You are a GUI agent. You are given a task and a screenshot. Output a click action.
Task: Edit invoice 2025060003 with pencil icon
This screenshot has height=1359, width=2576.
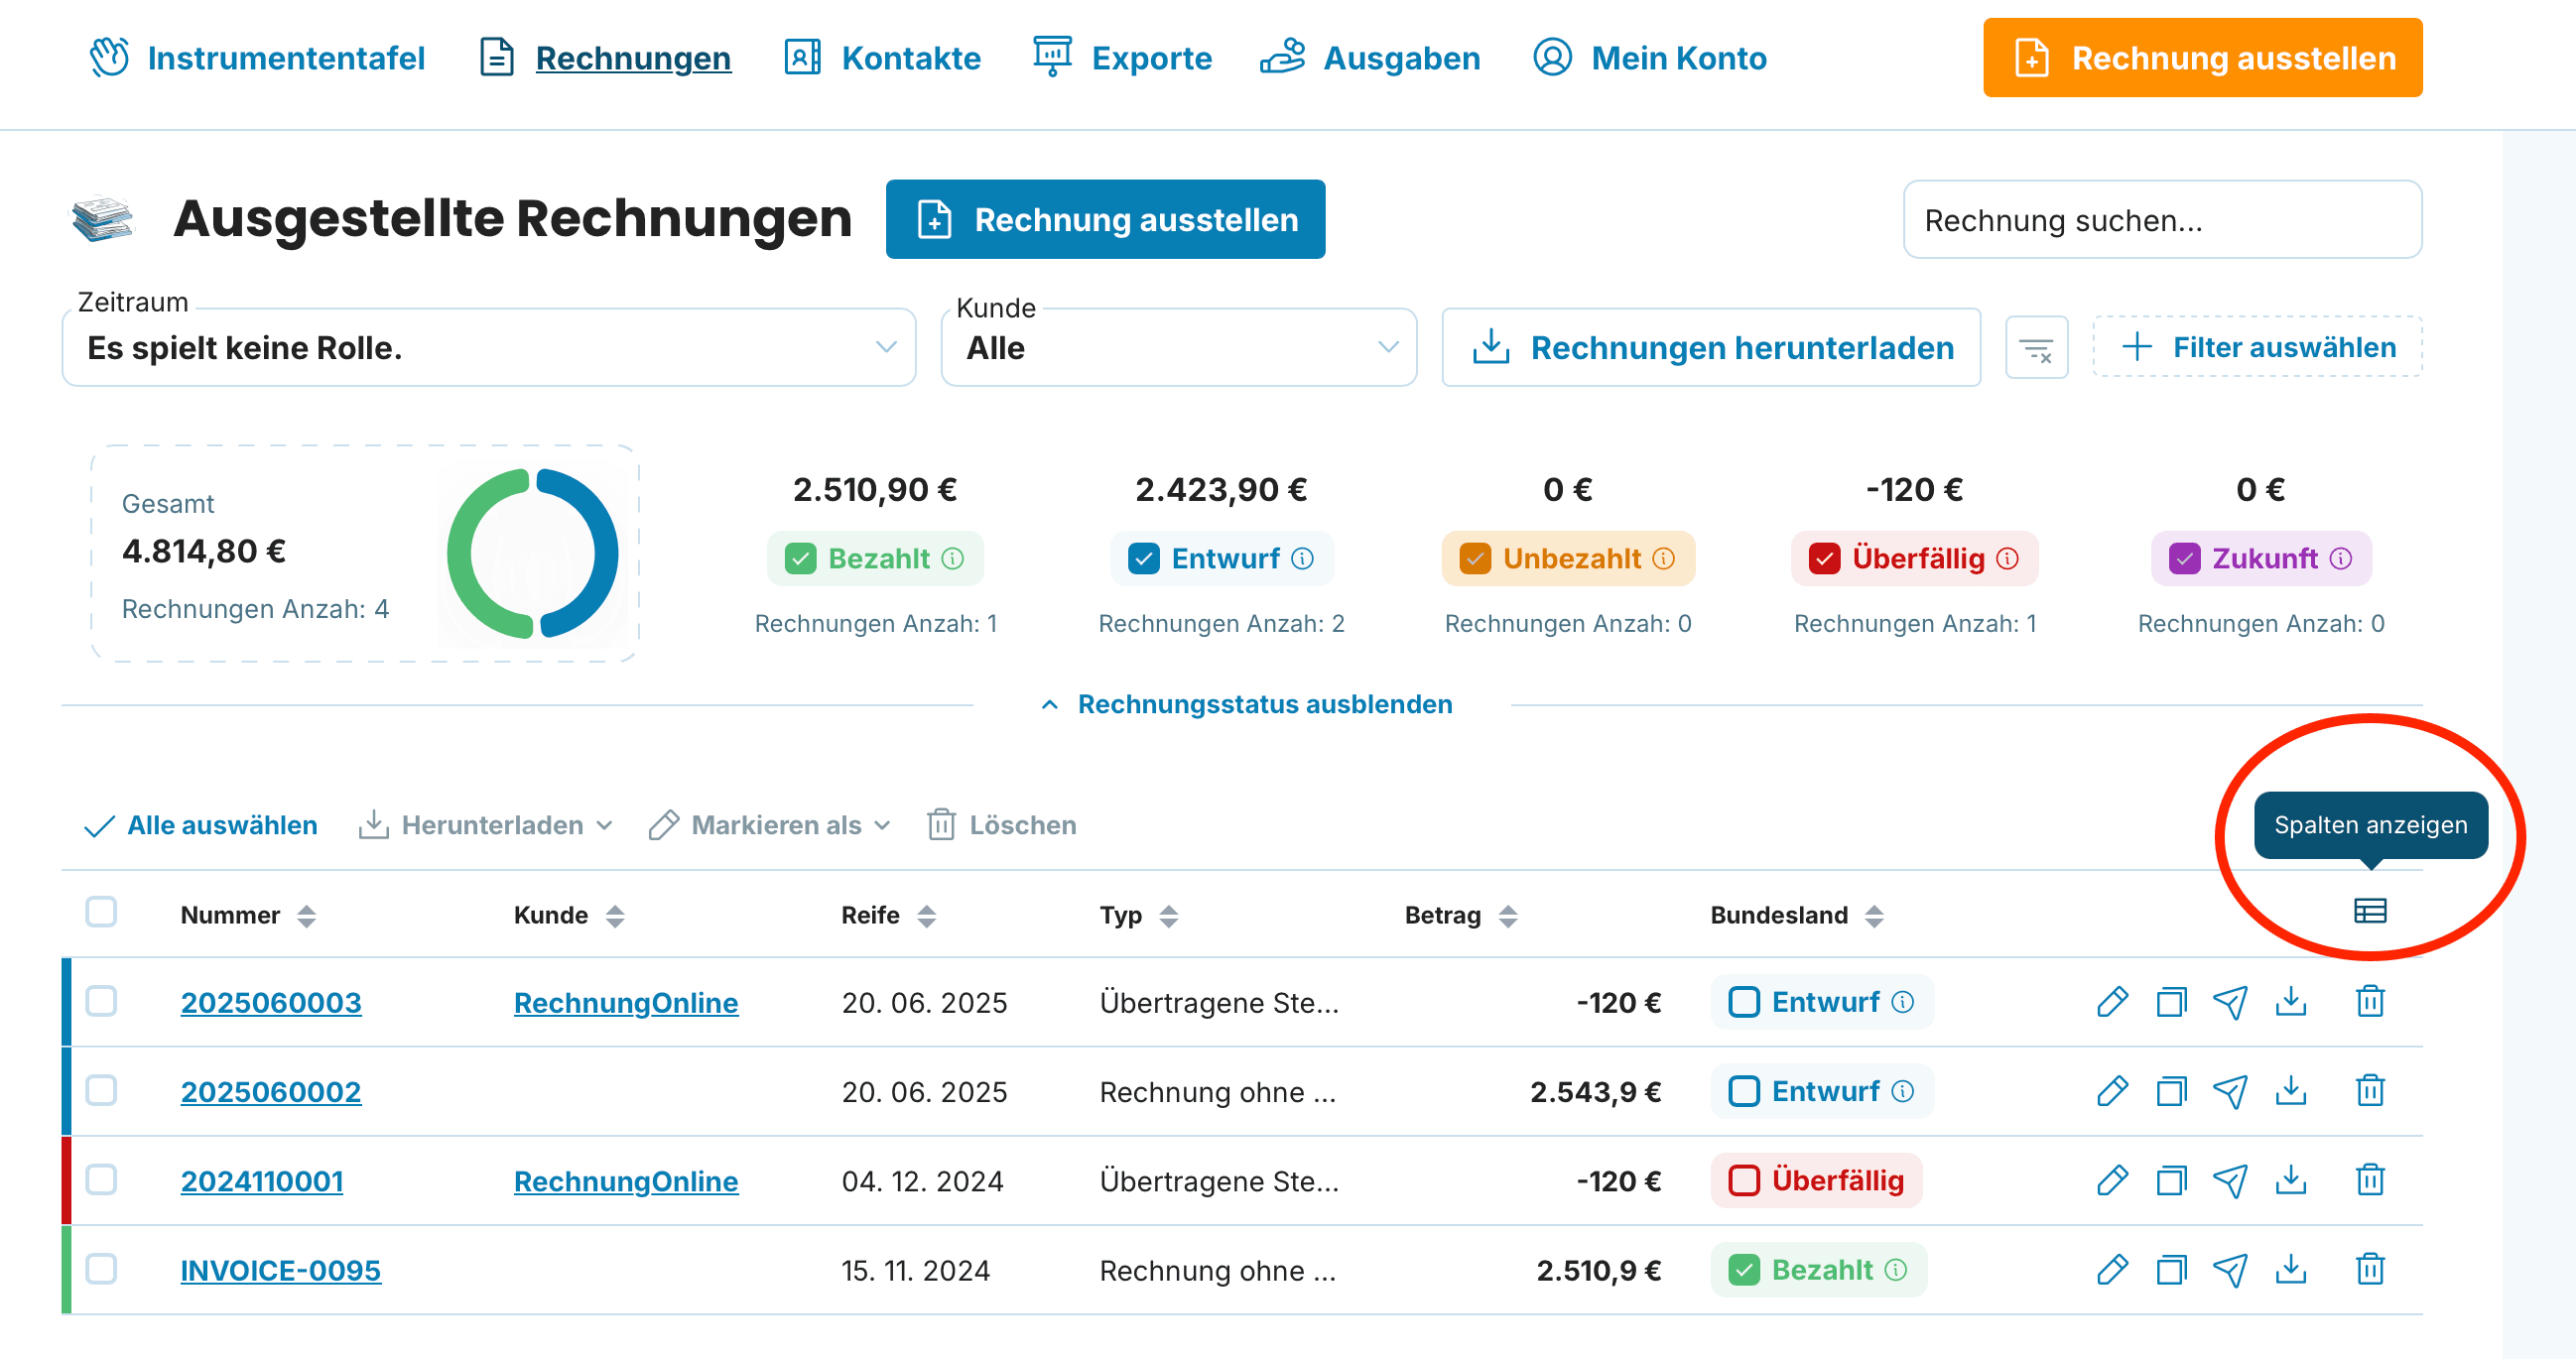point(2111,1001)
